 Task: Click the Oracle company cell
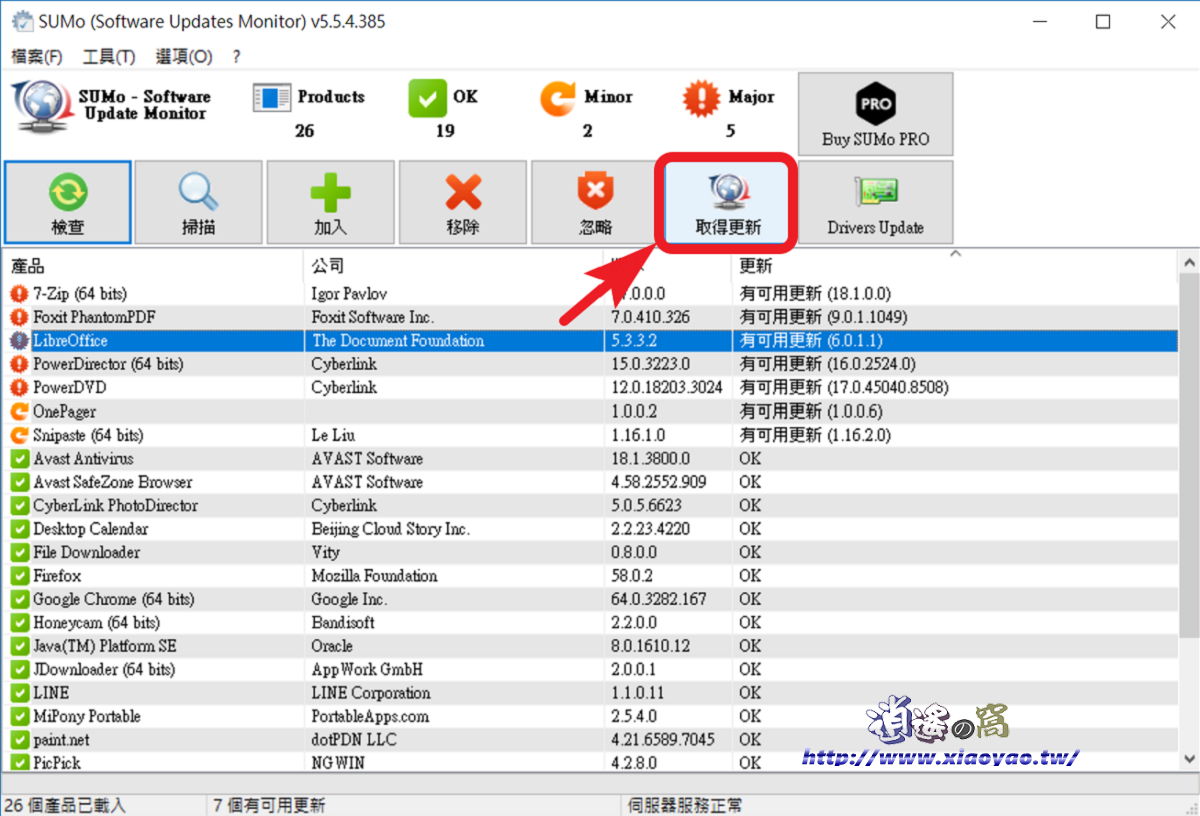[332, 646]
